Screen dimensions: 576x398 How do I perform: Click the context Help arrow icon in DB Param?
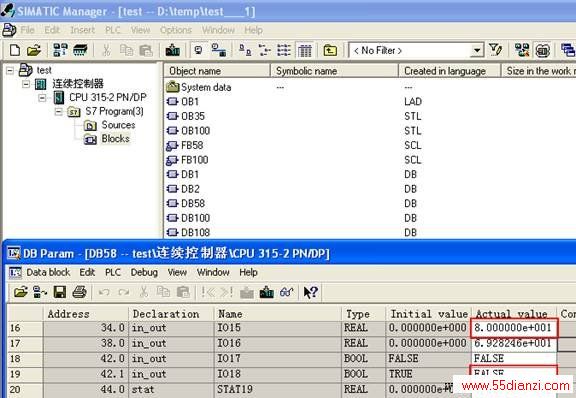tap(311, 292)
